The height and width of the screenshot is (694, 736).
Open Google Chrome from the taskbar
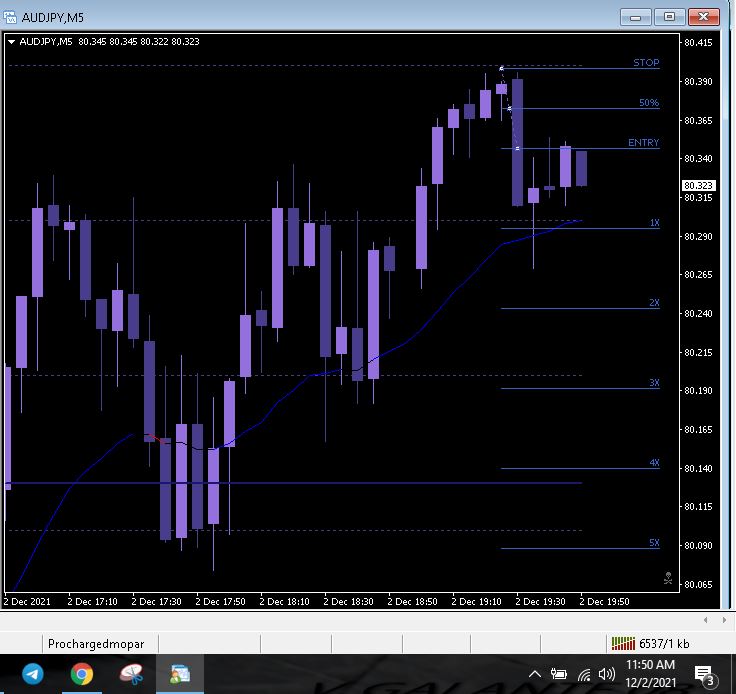point(82,674)
